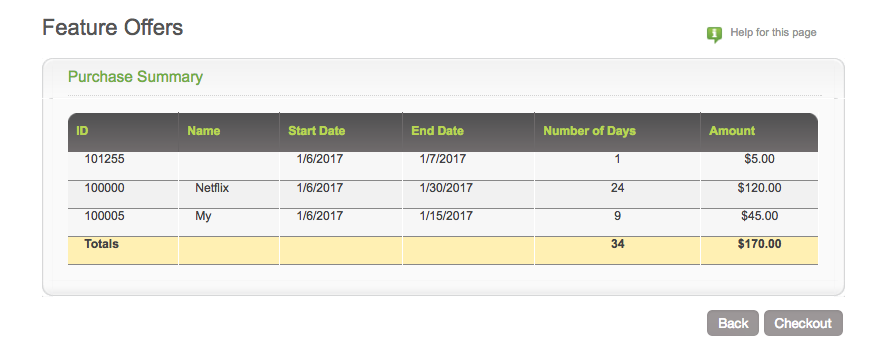Open Help for this page link

tap(773, 32)
